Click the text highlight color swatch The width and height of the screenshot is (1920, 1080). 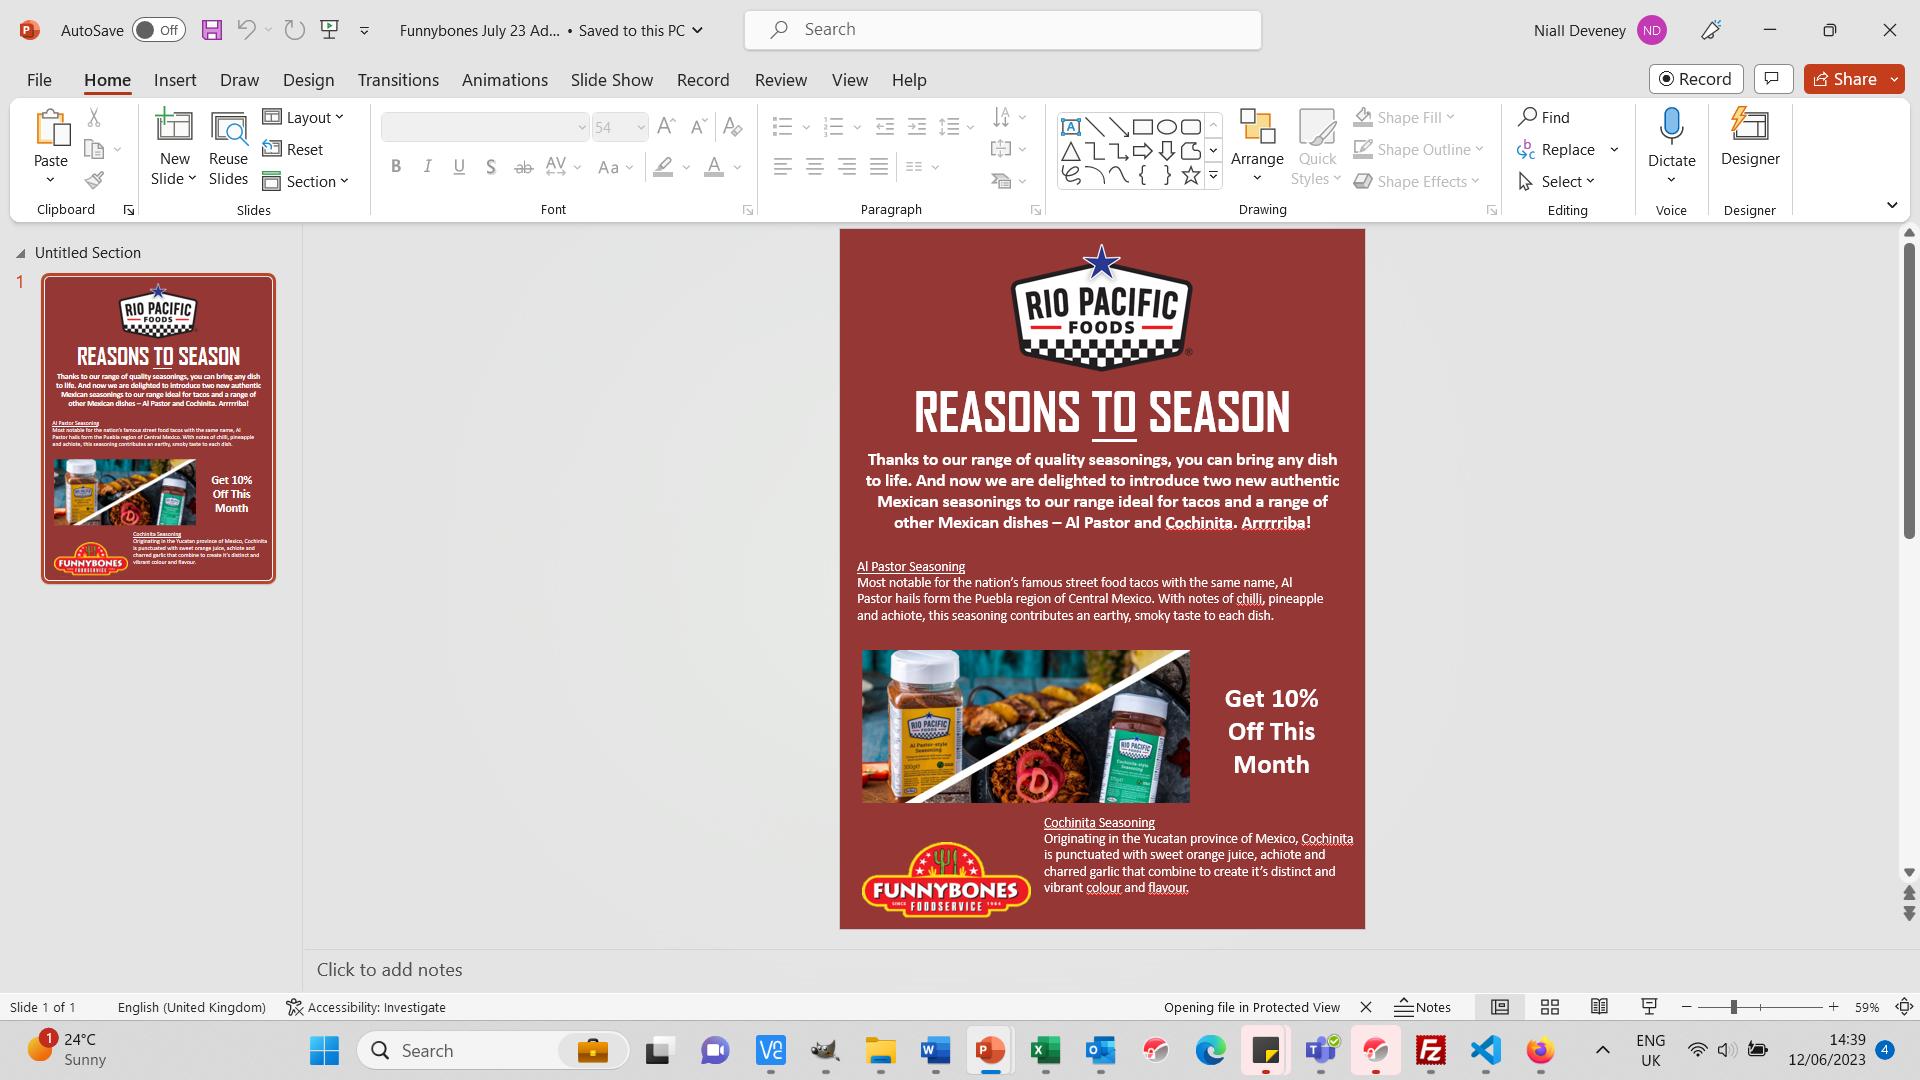[663, 167]
